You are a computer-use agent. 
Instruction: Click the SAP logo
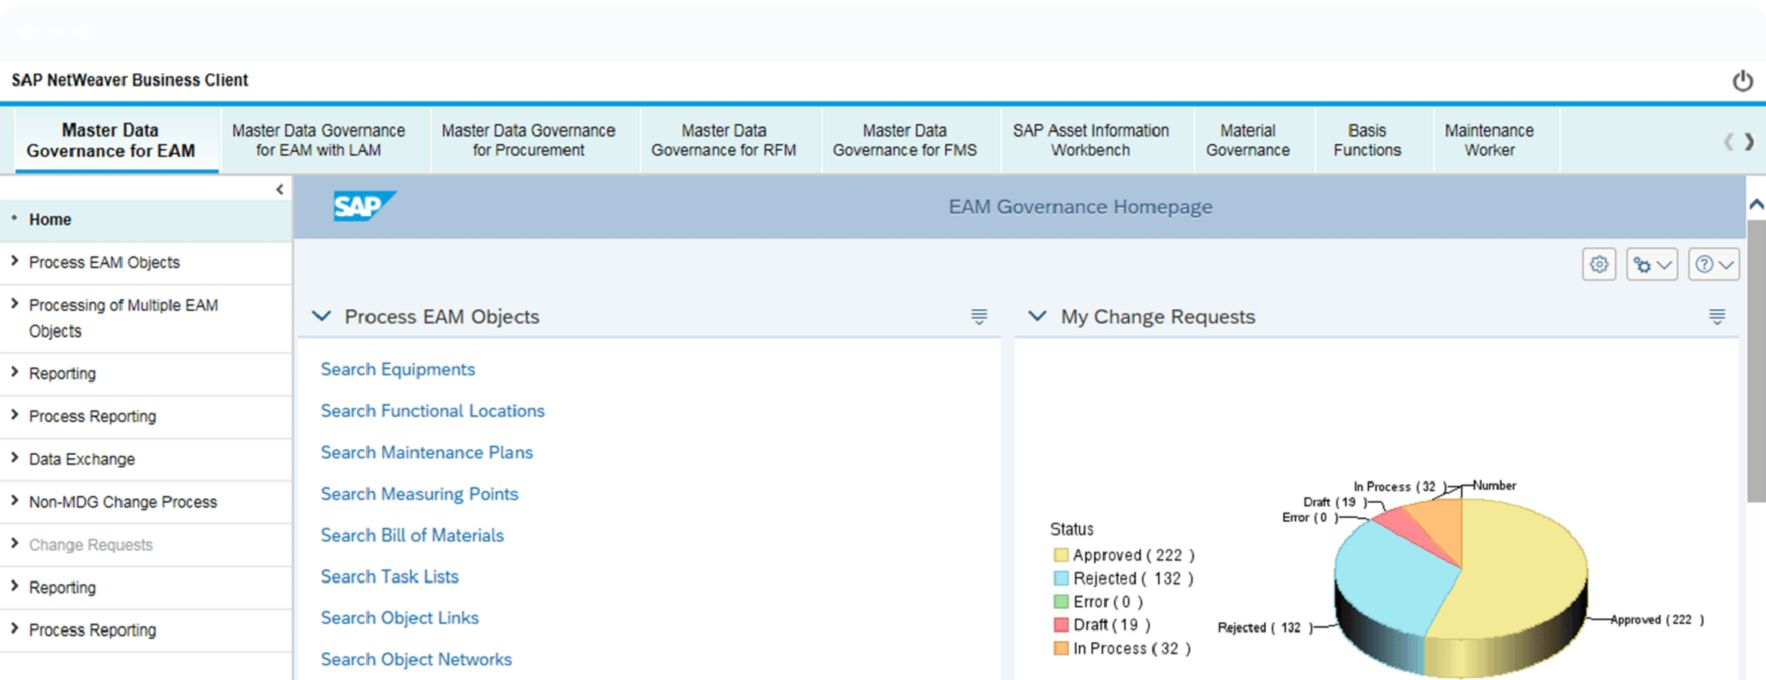(363, 206)
